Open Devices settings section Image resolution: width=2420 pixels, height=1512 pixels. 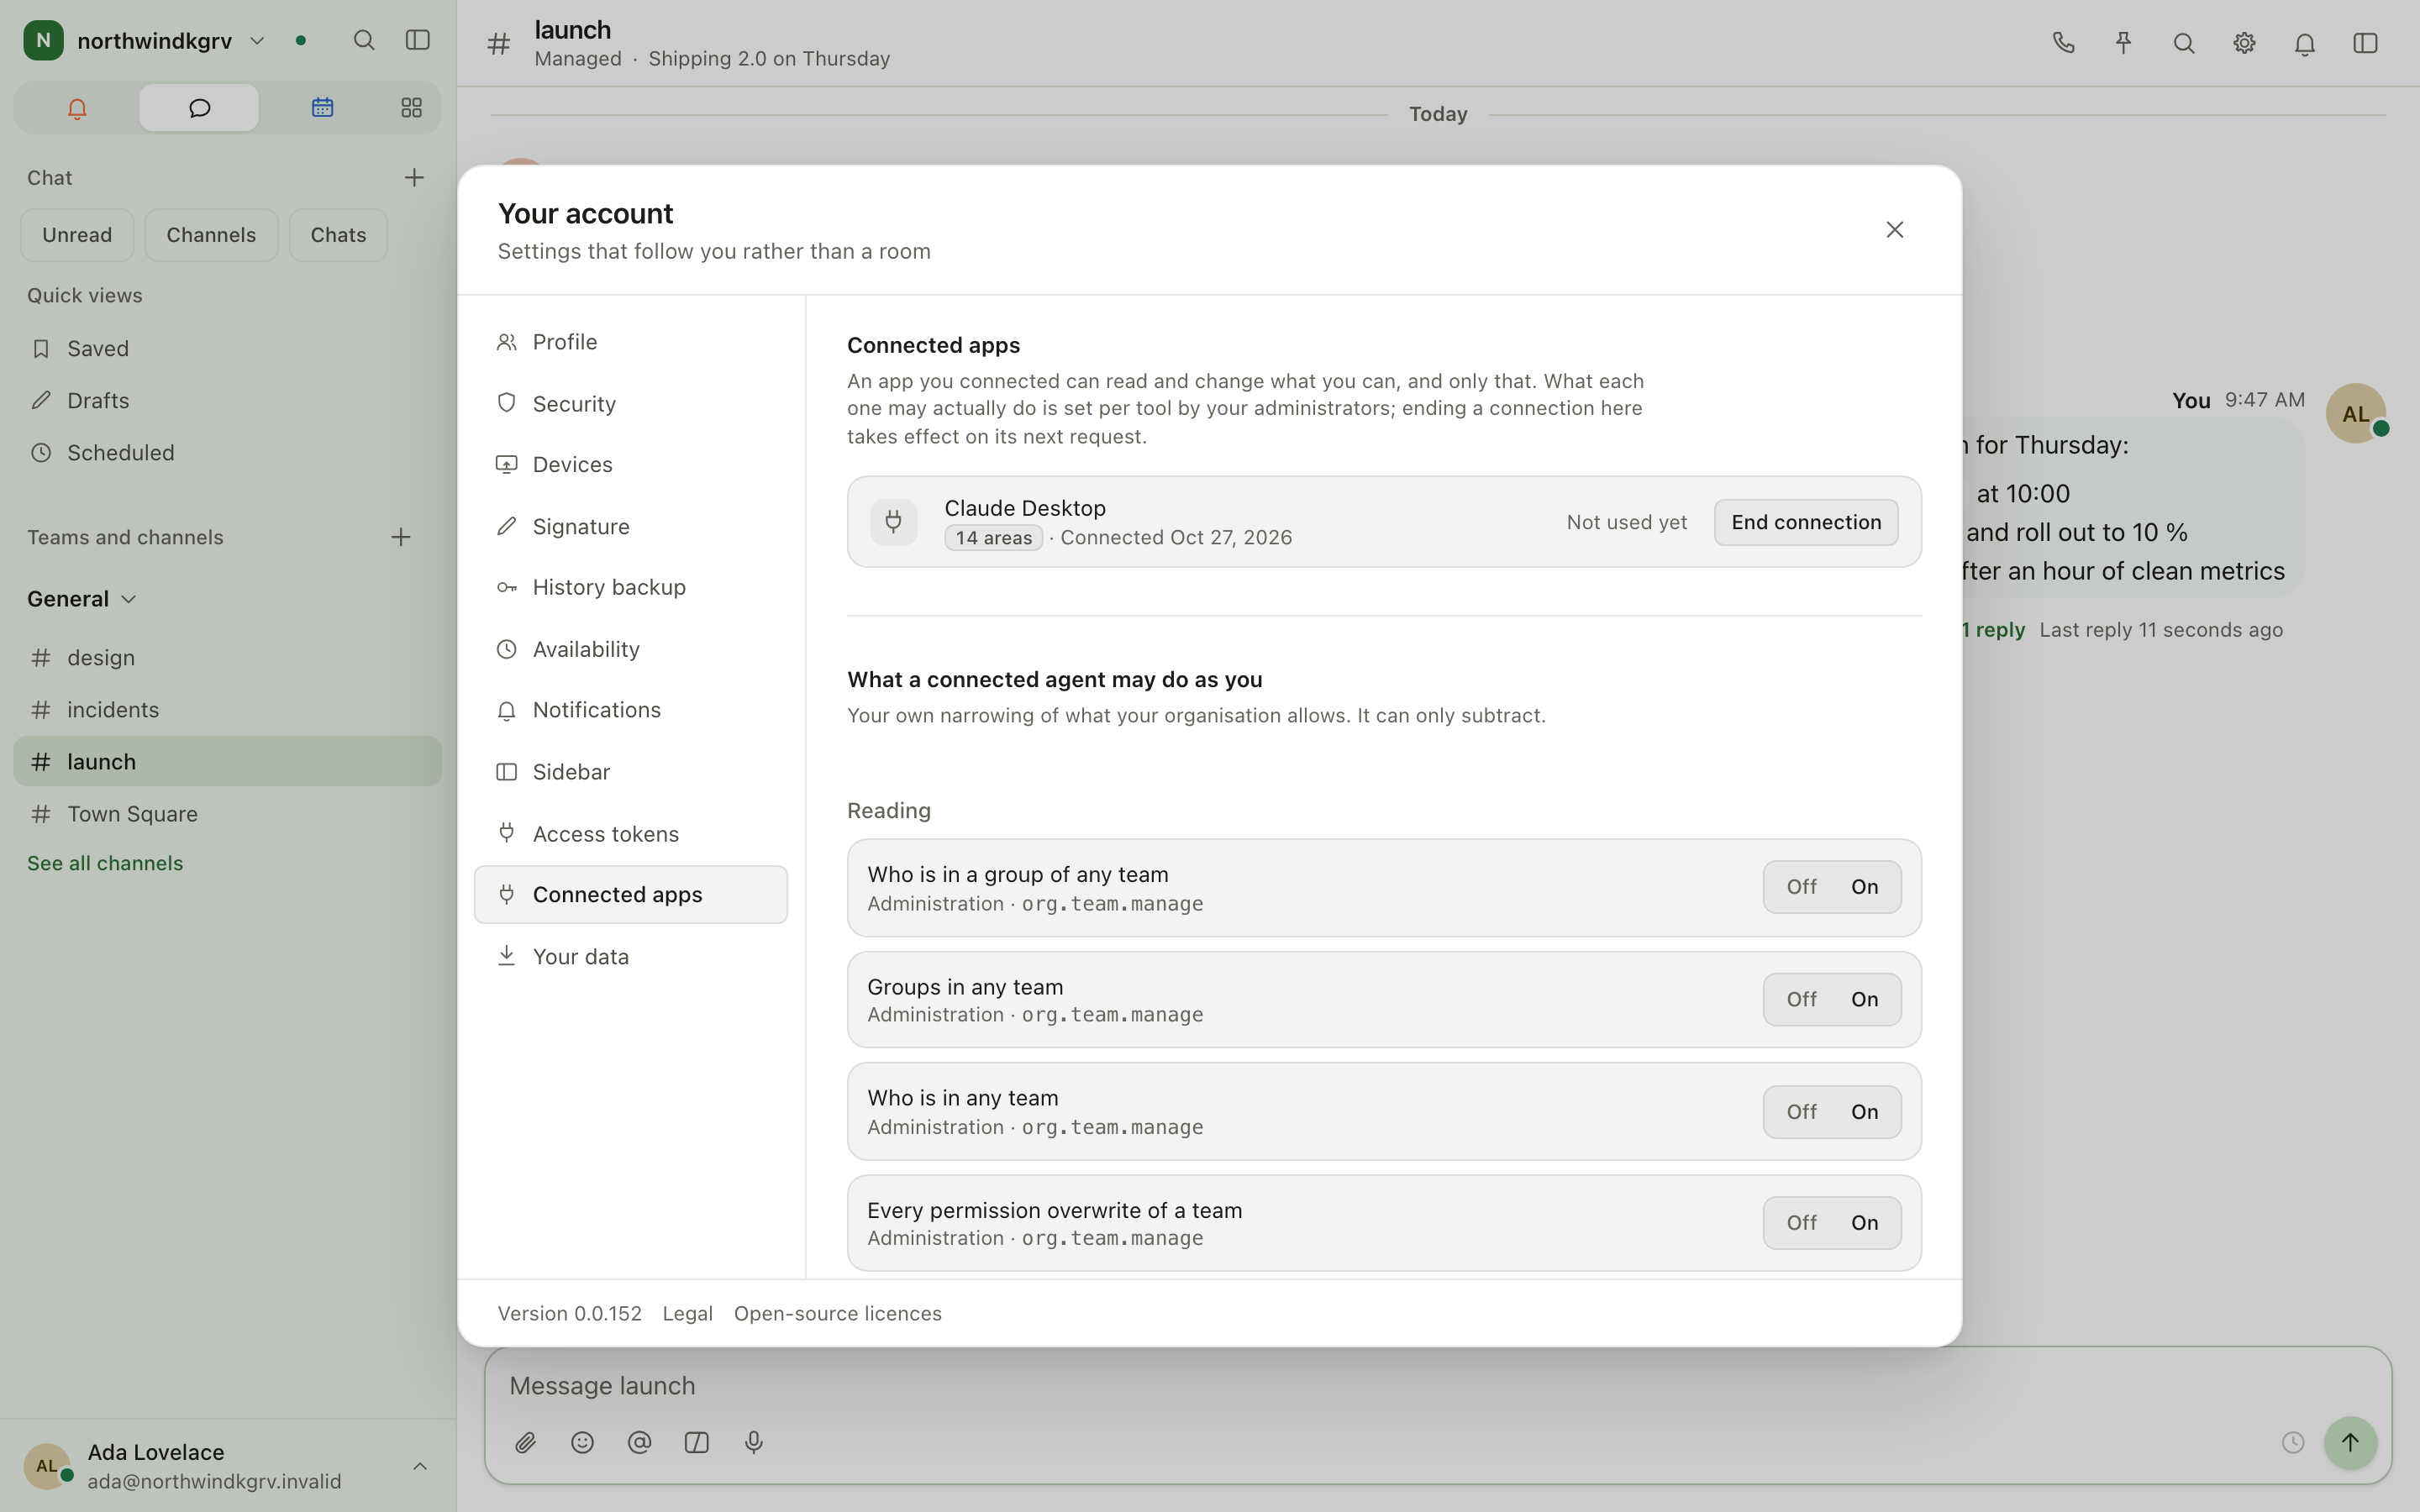coord(631,465)
